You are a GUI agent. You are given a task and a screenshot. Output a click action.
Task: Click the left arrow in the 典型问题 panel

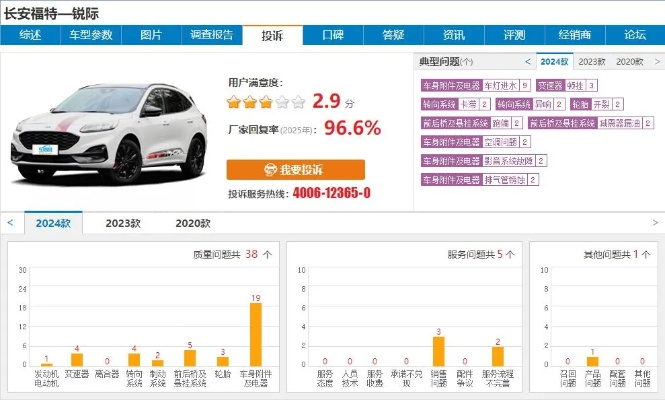coord(528,61)
